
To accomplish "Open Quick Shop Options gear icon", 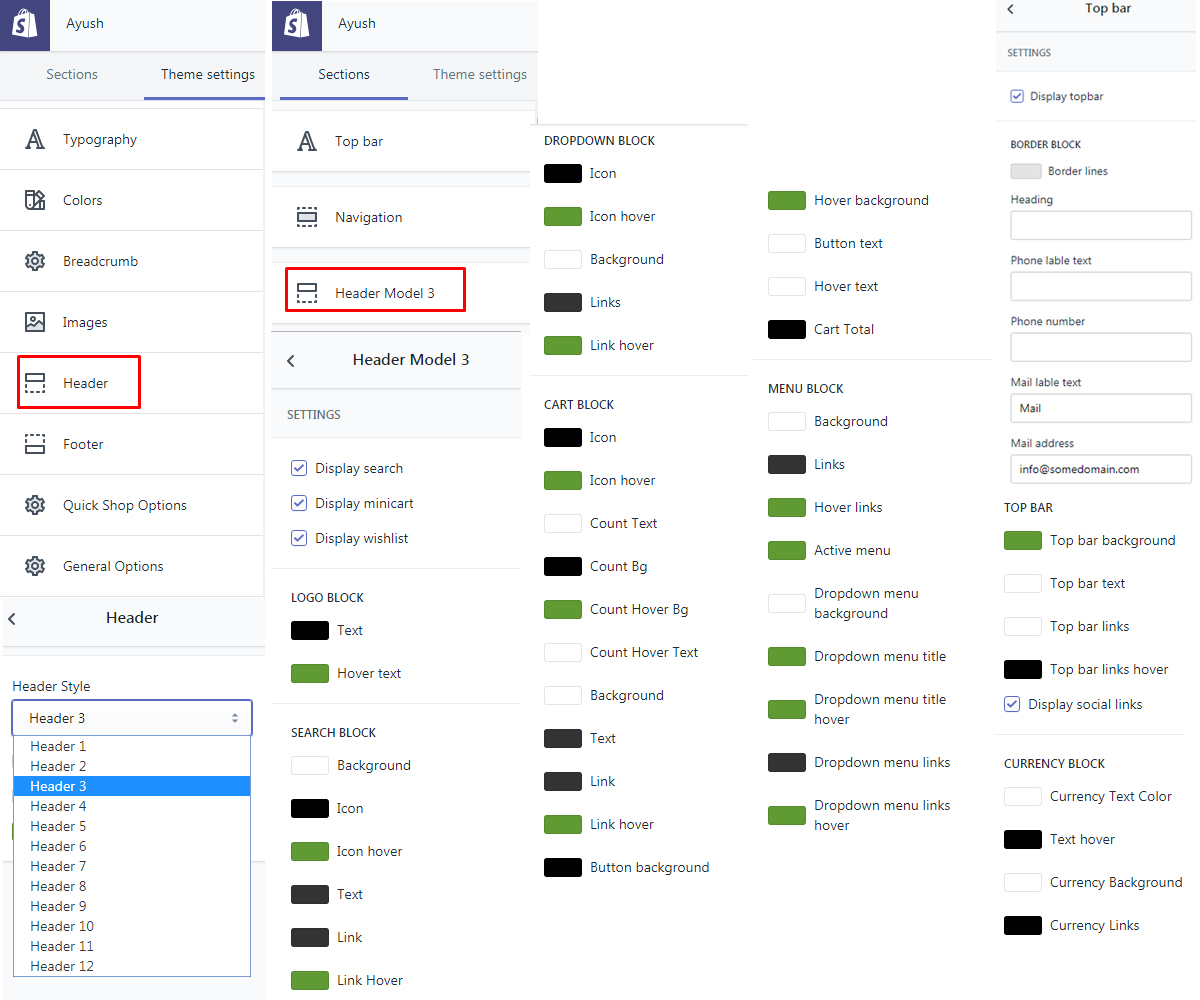I will [35, 505].
